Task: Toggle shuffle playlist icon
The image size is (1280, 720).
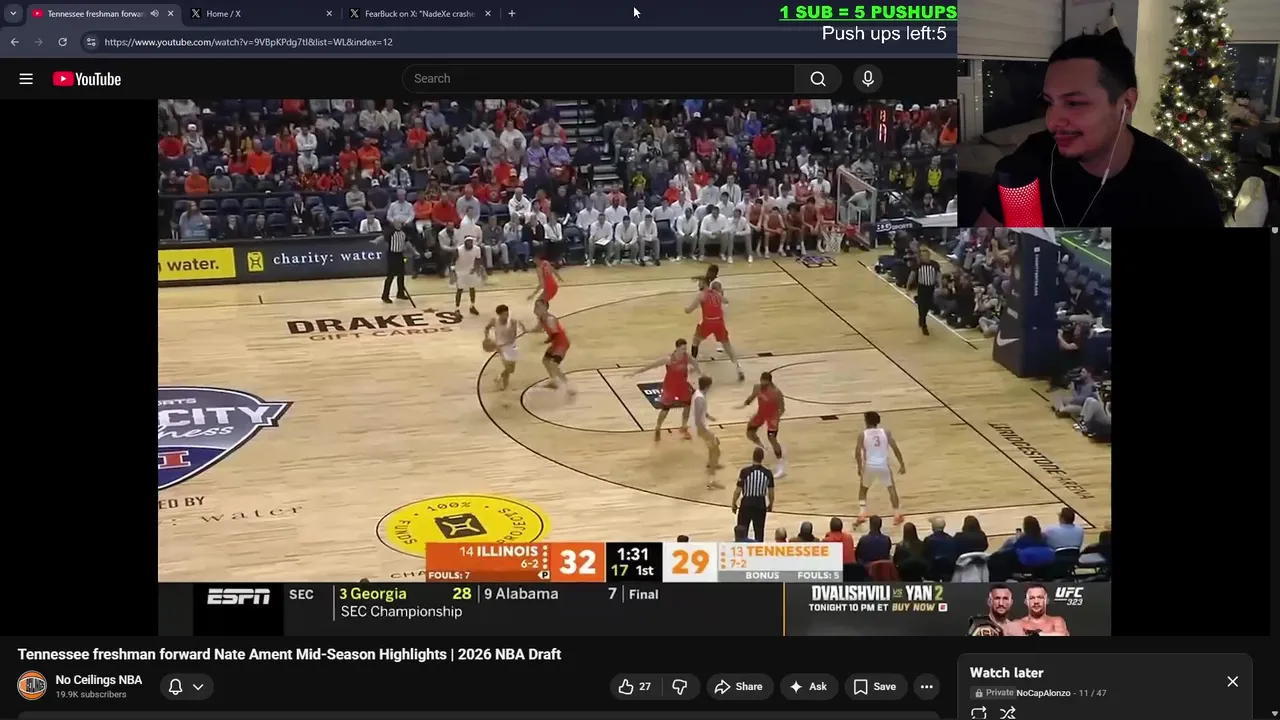Action: coord(1008,713)
